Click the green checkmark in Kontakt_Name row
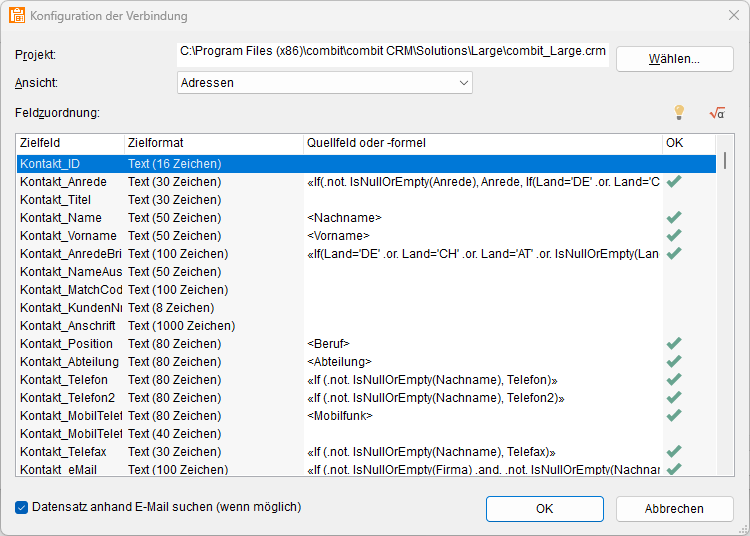This screenshot has width=750, height=536. pyautogui.click(x=674, y=218)
